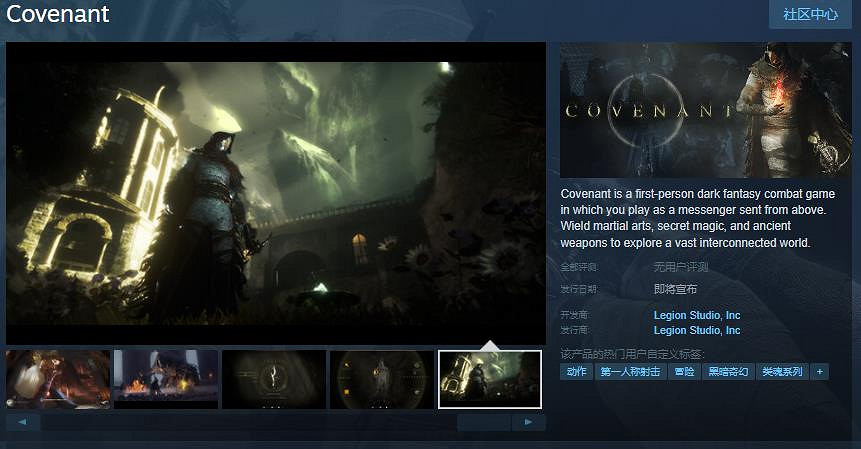Click the plus button to add tags

point(820,372)
